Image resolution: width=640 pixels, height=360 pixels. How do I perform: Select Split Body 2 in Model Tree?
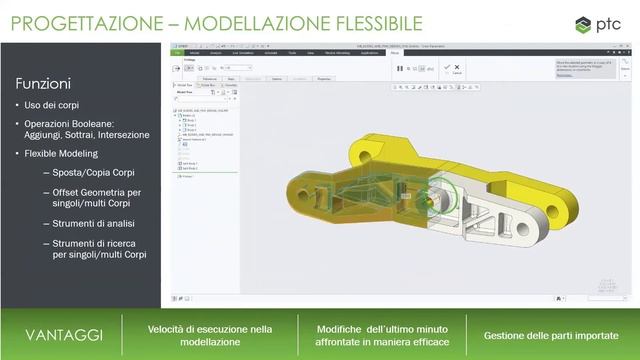[x=188, y=168]
